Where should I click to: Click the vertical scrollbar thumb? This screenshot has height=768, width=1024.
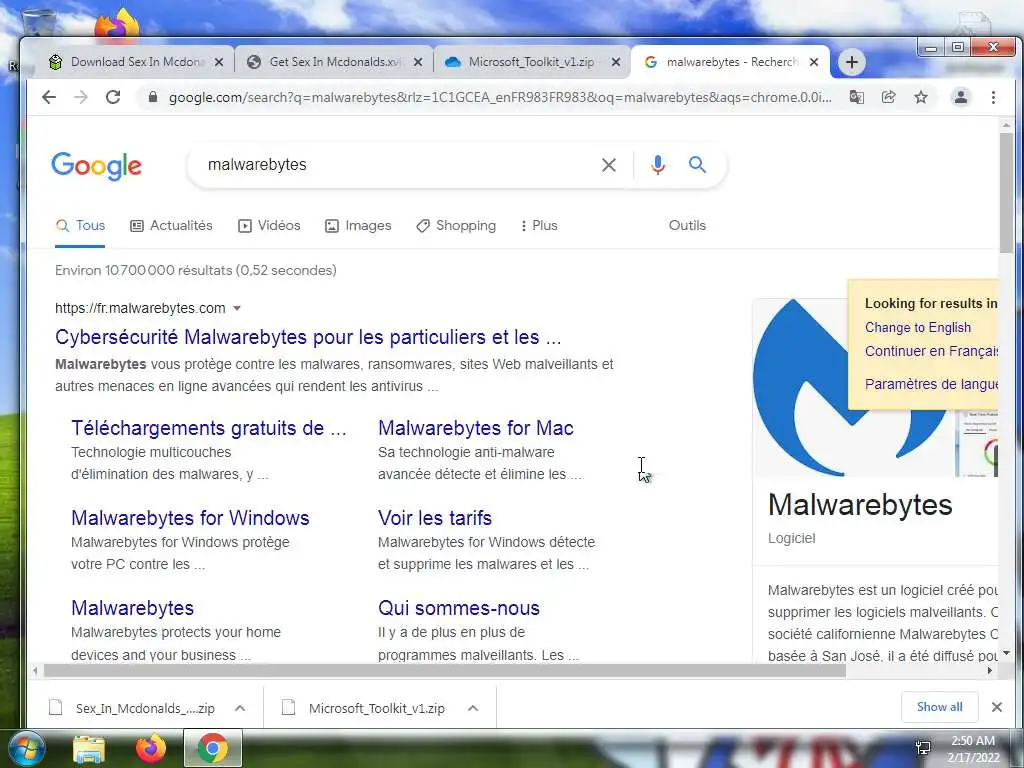(x=1006, y=193)
